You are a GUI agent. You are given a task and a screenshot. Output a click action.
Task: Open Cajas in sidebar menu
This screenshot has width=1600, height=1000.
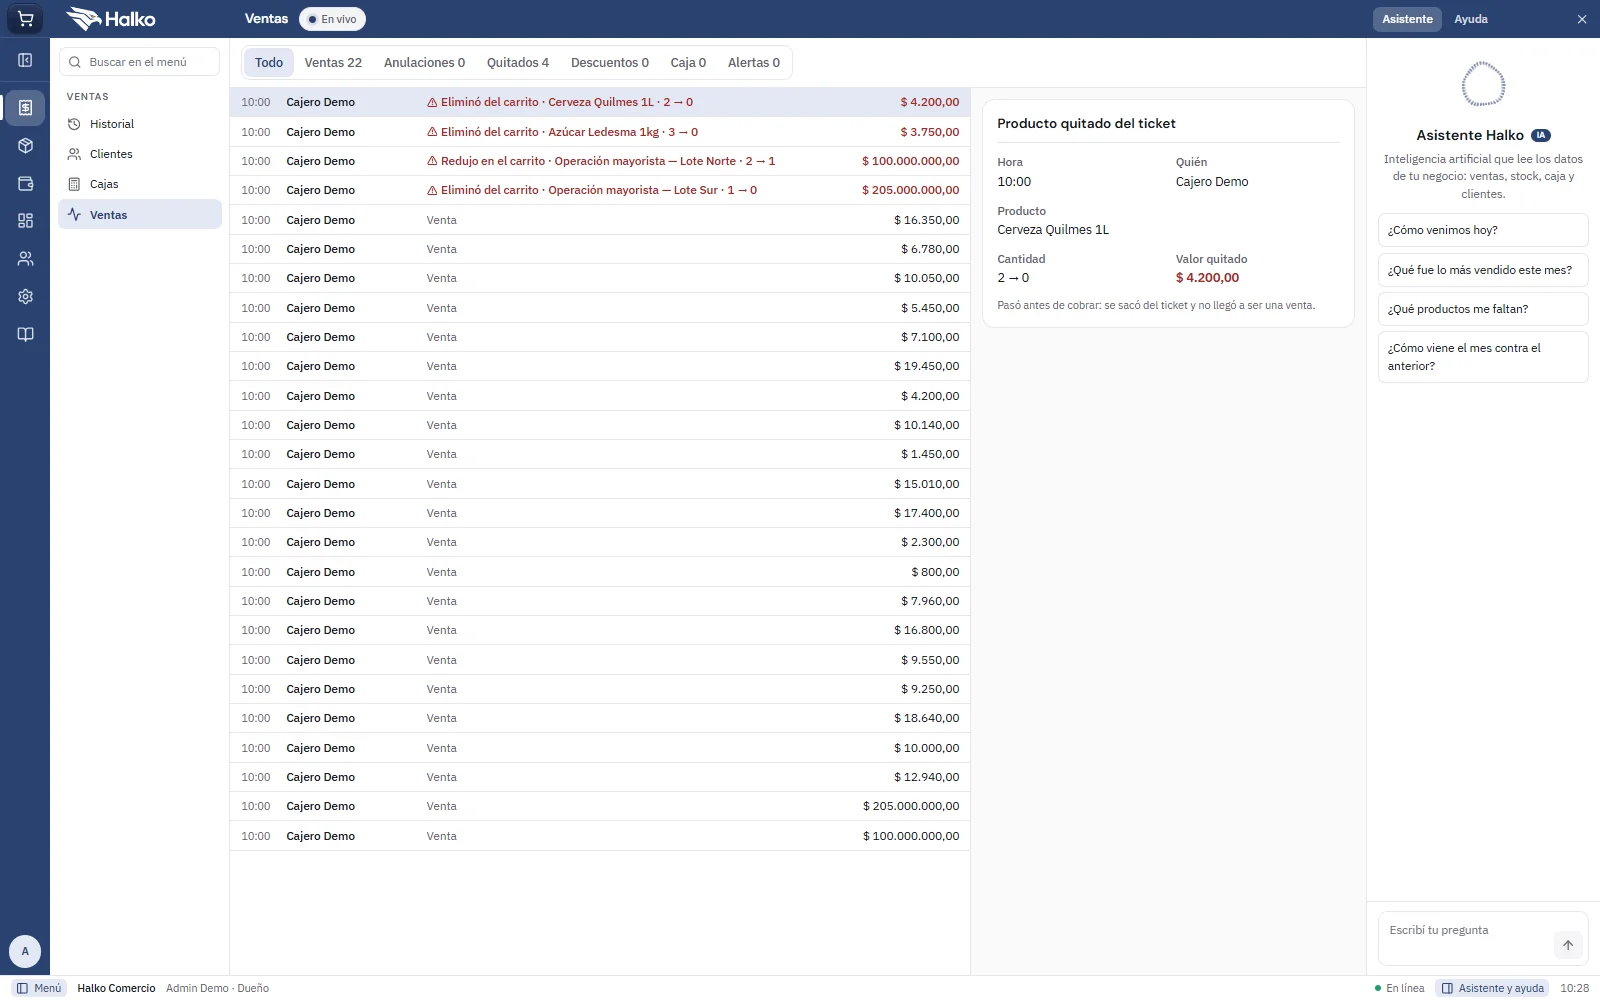(x=140, y=184)
